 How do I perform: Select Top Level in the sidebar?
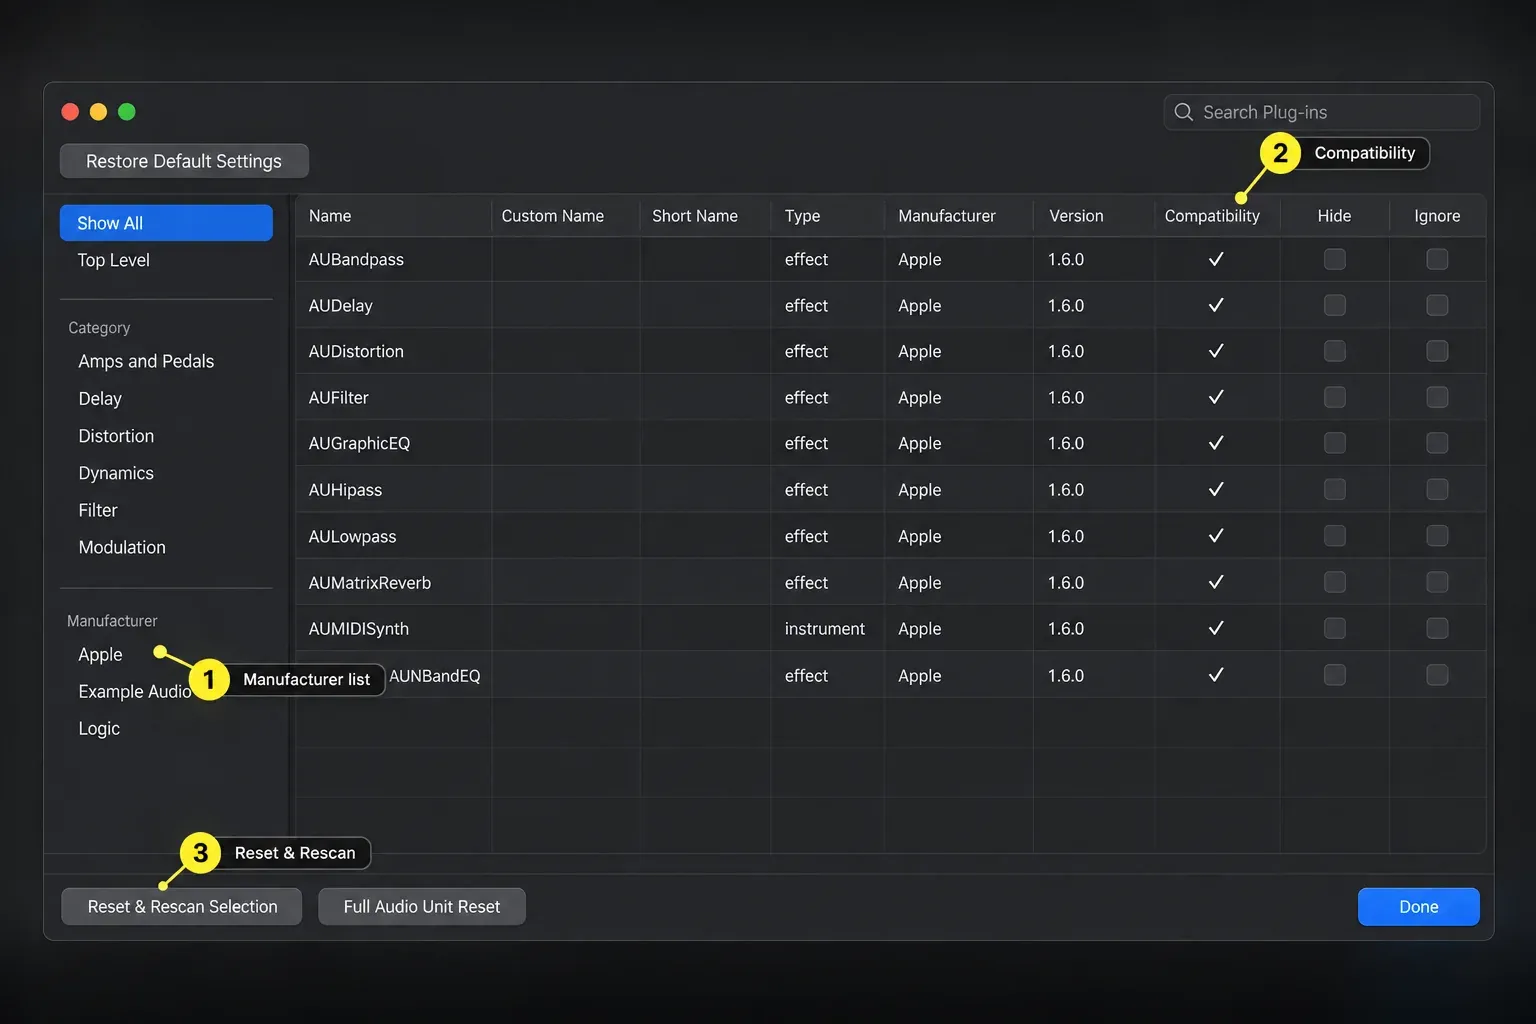pos(113,260)
